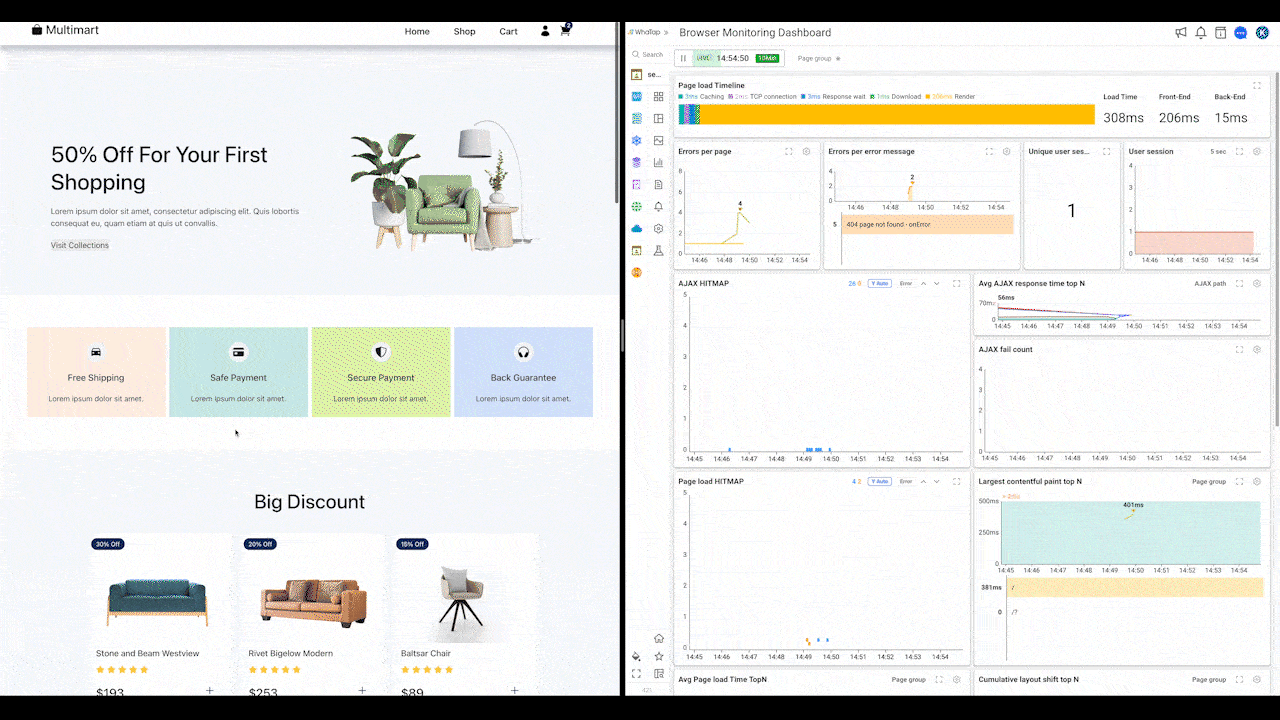Select the orange round product icon
Image resolution: width=1280 pixels, height=720 pixels.
[x=636, y=272]
